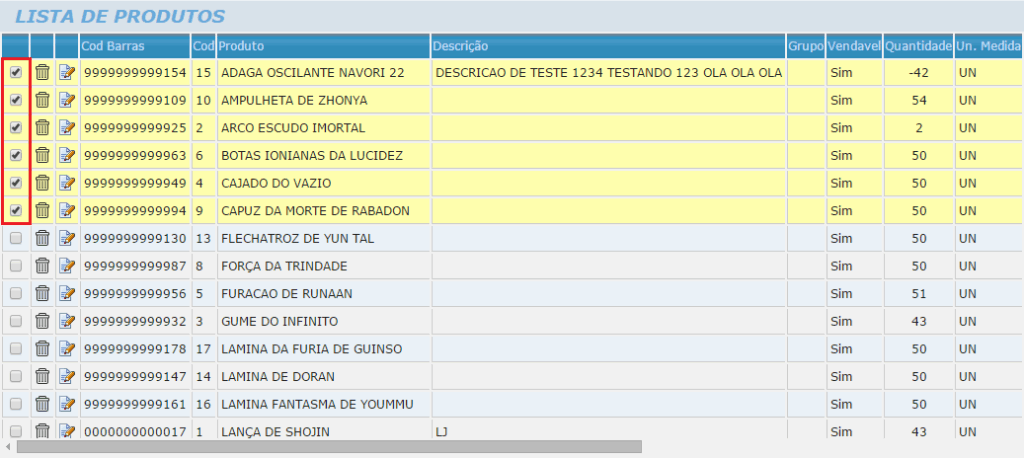Click quantity 51 for FURACAO DE RUNAAN
Image resolution: width=1024 pixels, height=458 pixels.
click(919, 293)
